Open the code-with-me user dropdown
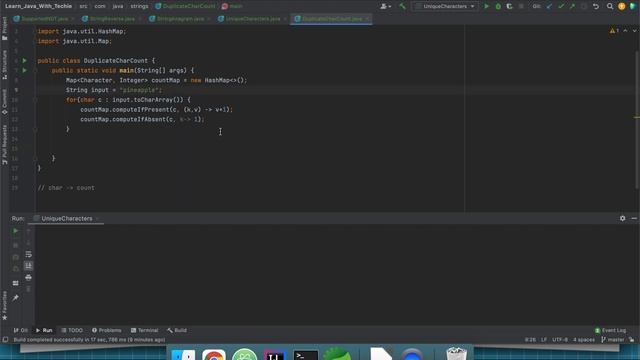The width and height of the screenshot is (640, 360). pyautogui.click(x=386, y=6)
